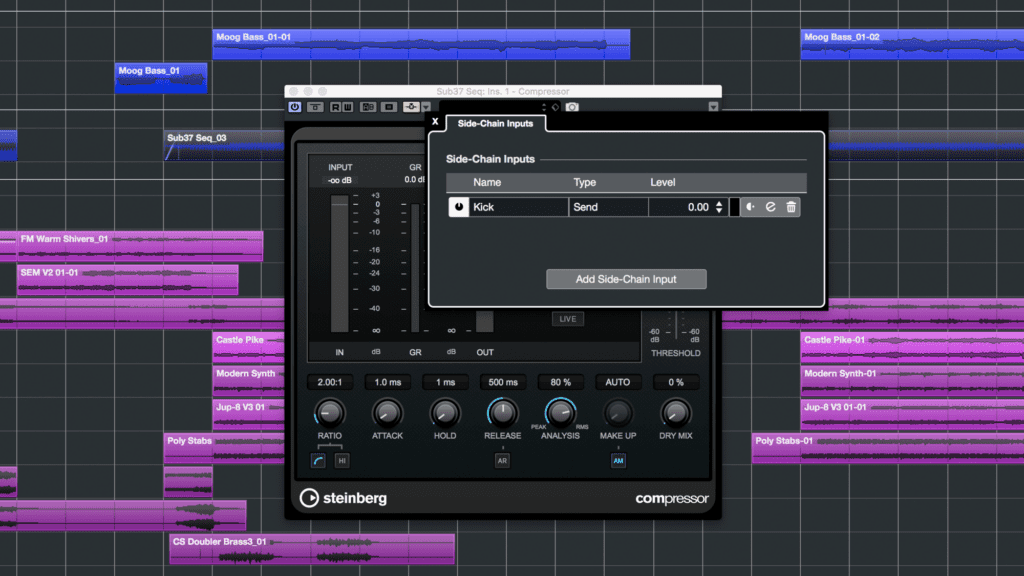
Task: Click the preset diamond management icon
Action: point(556,107)
